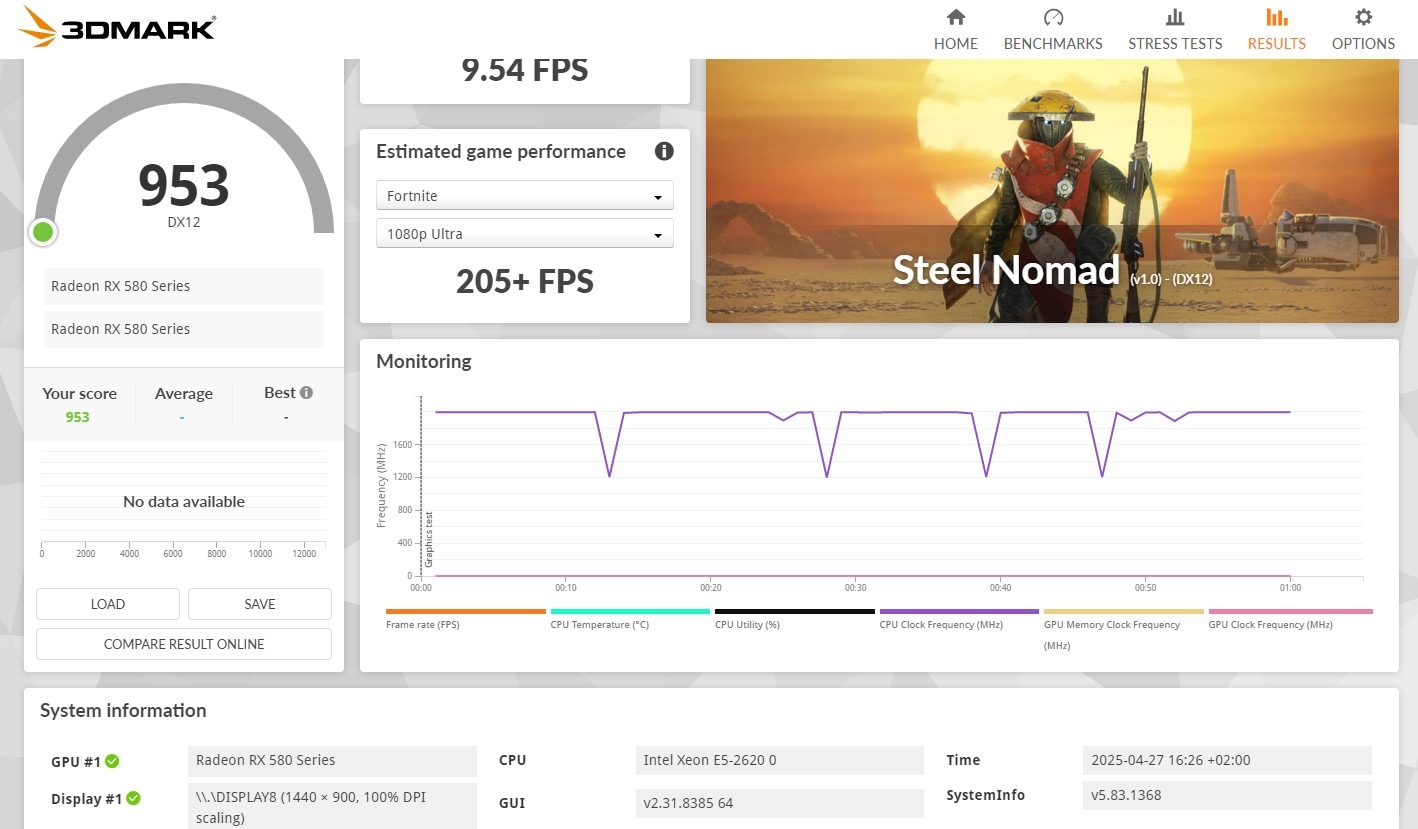Image resolution: width=1418 pixels, height=829 pixels.
Task: Open the 1080p Ultra resolution dropdown
Action: pyautogui.click(x=525, y=234)
